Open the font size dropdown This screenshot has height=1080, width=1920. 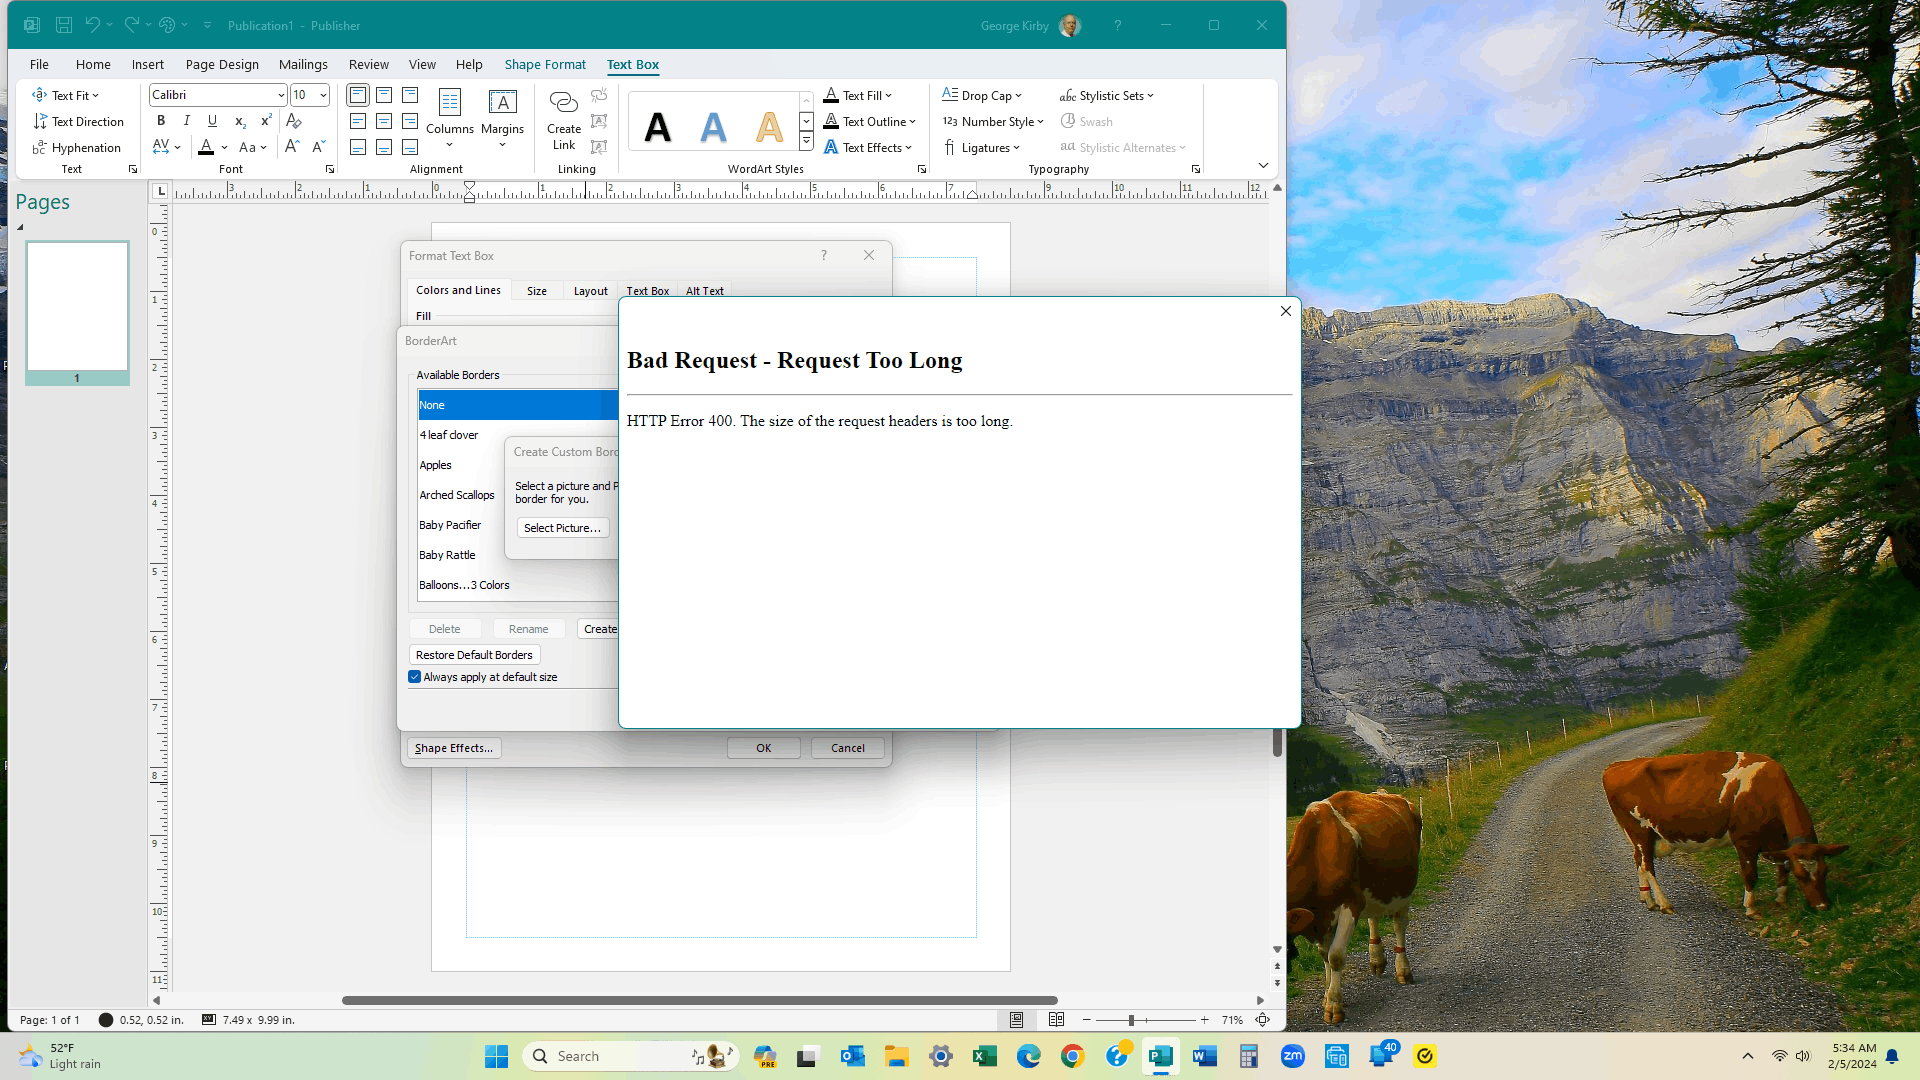[323, 95]
